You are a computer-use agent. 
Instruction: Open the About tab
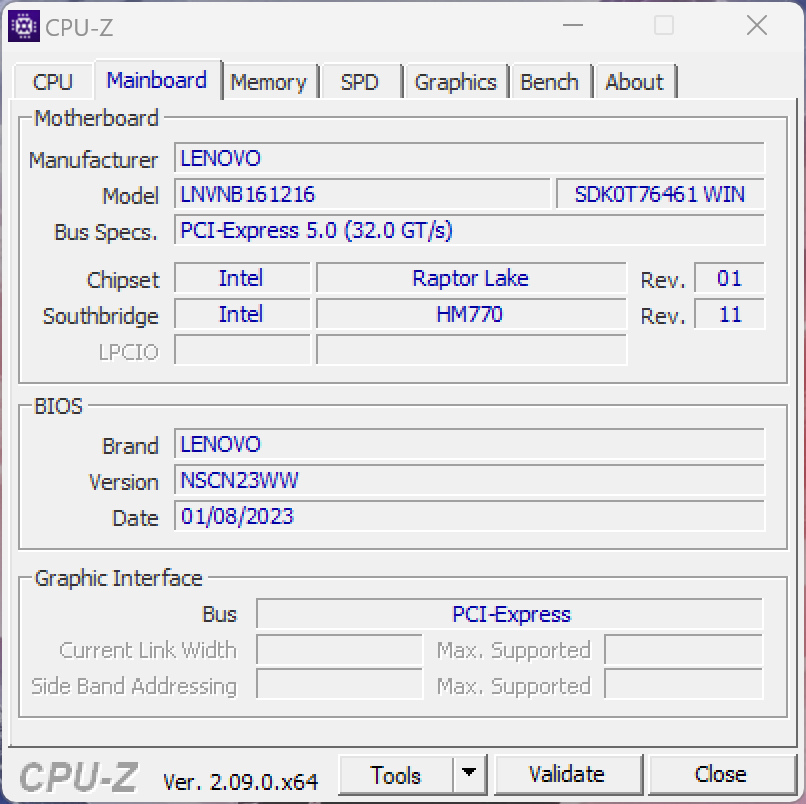pyautogui.click(x=634, y=82)
